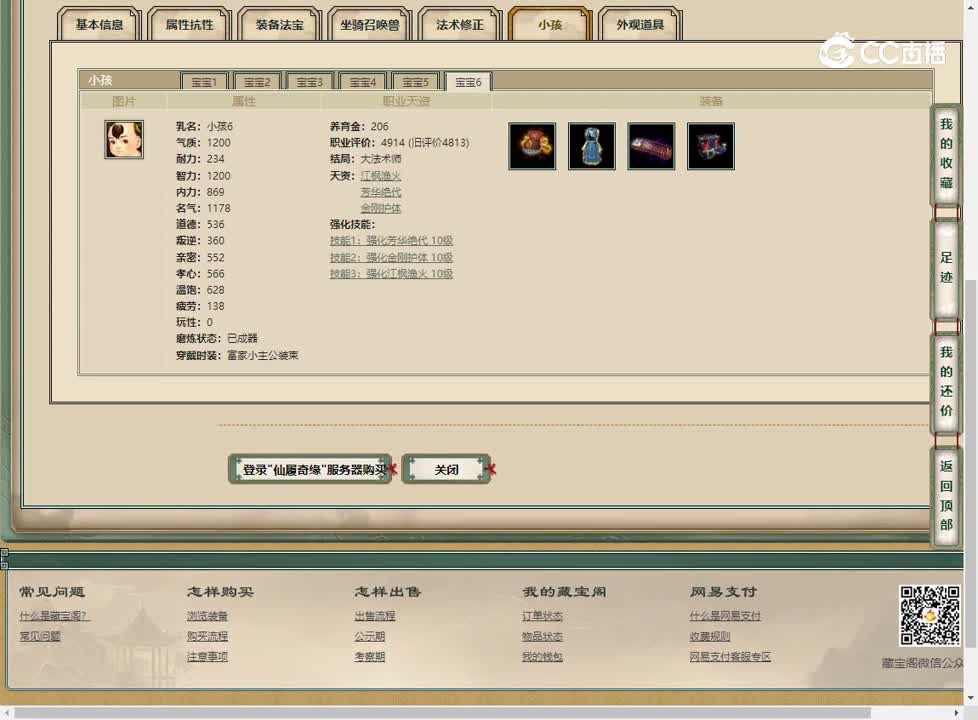Switch to 宝宝5 sub-tab
This screenshot has height=720, width=978.
(x=415, y=82)
